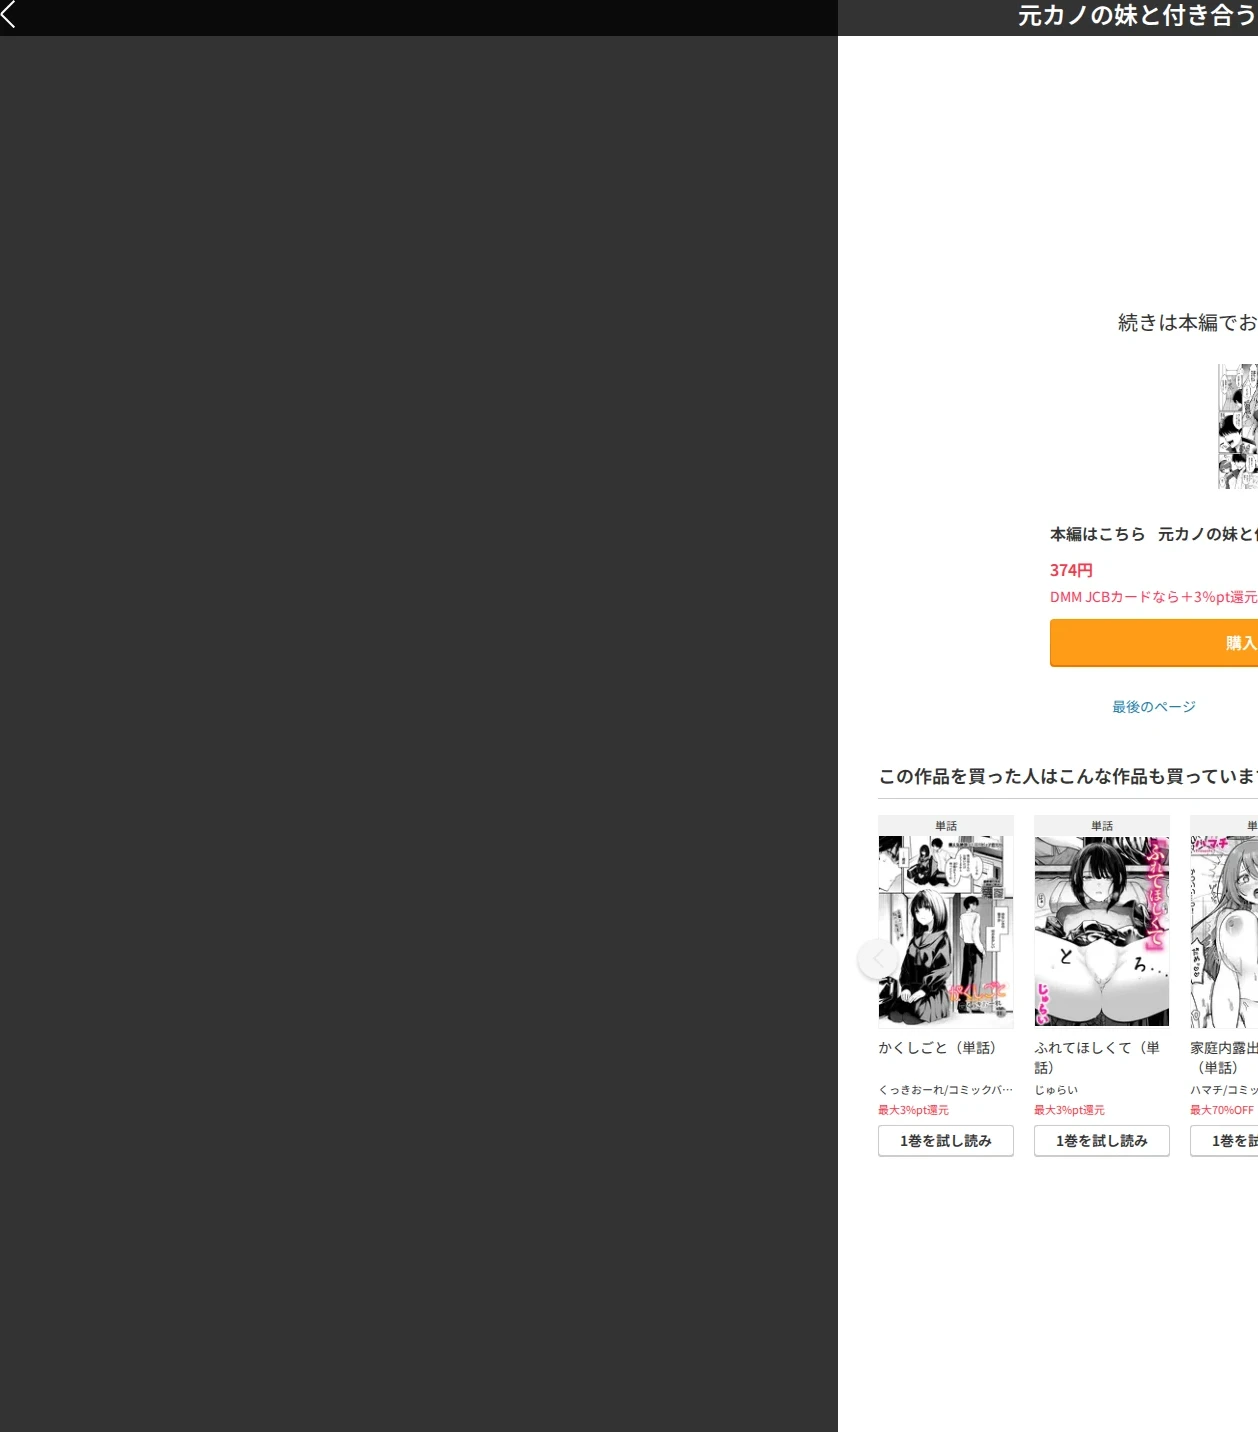Viewport: 1258px width, 1432px height.
Task: Click 1巻を試し読み under かくしごと
Action: [946, 1141]
